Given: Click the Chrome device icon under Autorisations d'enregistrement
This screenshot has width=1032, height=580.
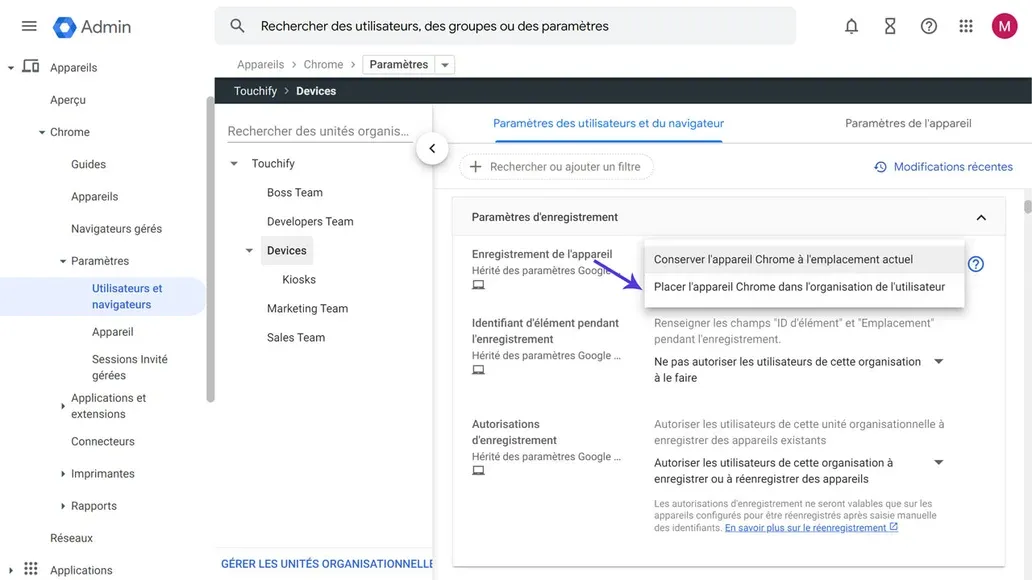Looking at the screenshot, I should coord(478,469).
